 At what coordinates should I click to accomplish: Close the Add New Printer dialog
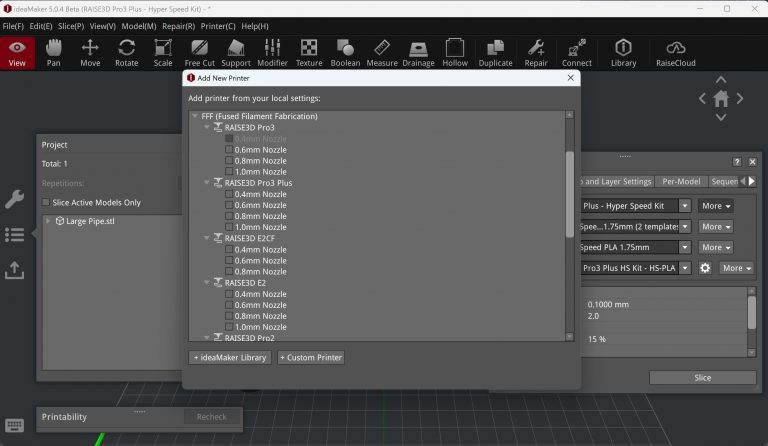coord(571,78)
